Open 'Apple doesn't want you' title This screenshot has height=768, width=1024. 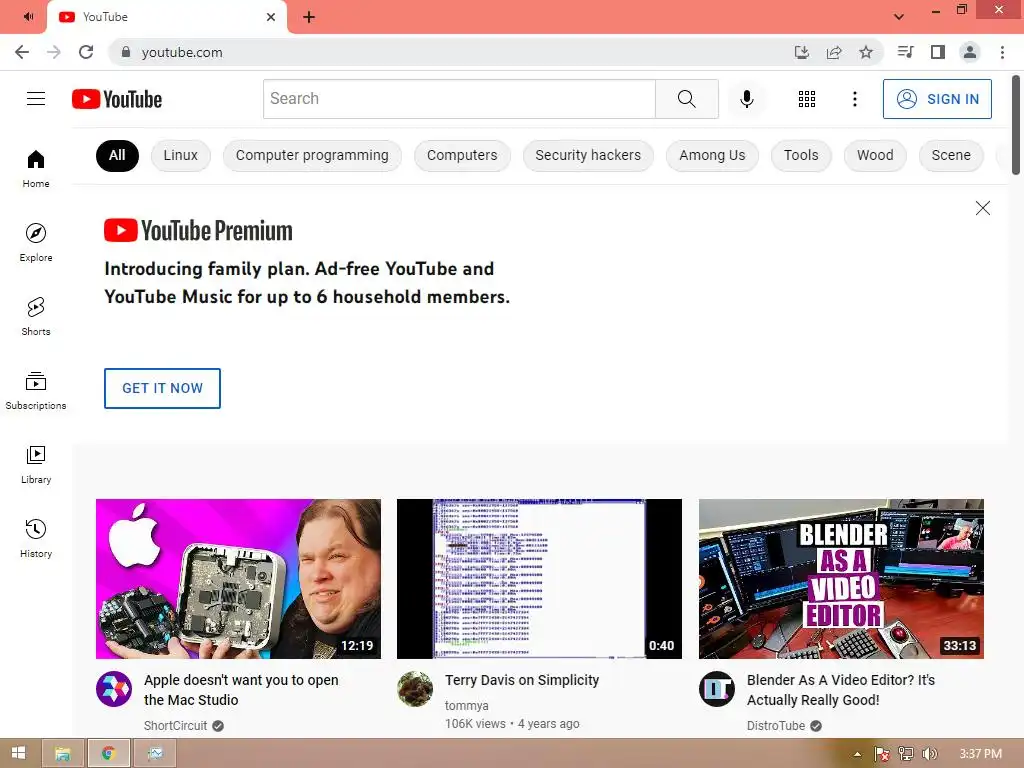pos(242,690)
